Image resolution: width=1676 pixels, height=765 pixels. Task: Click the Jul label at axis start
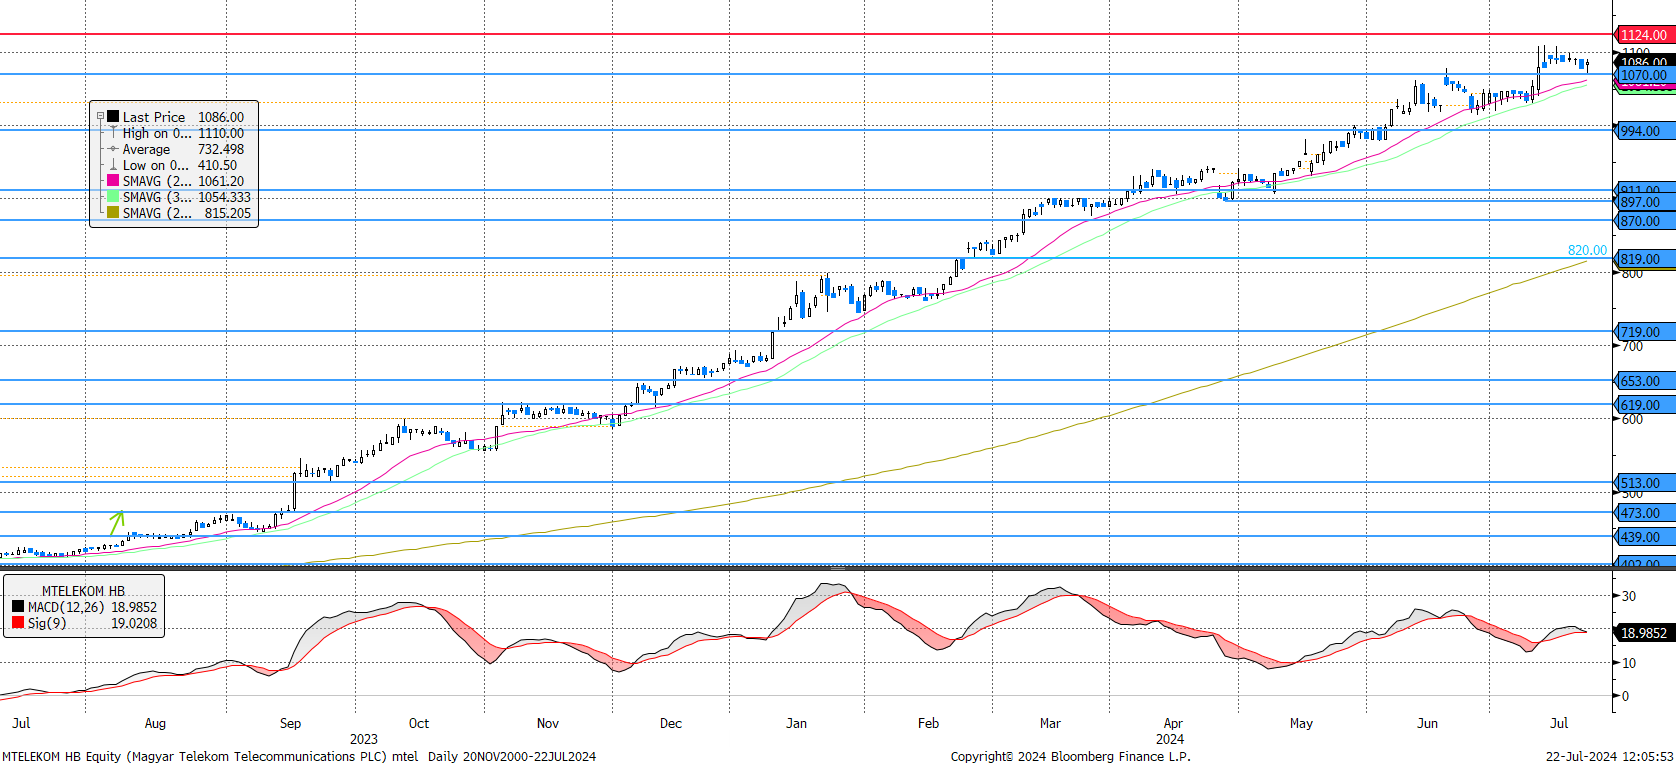coord(21,723)
